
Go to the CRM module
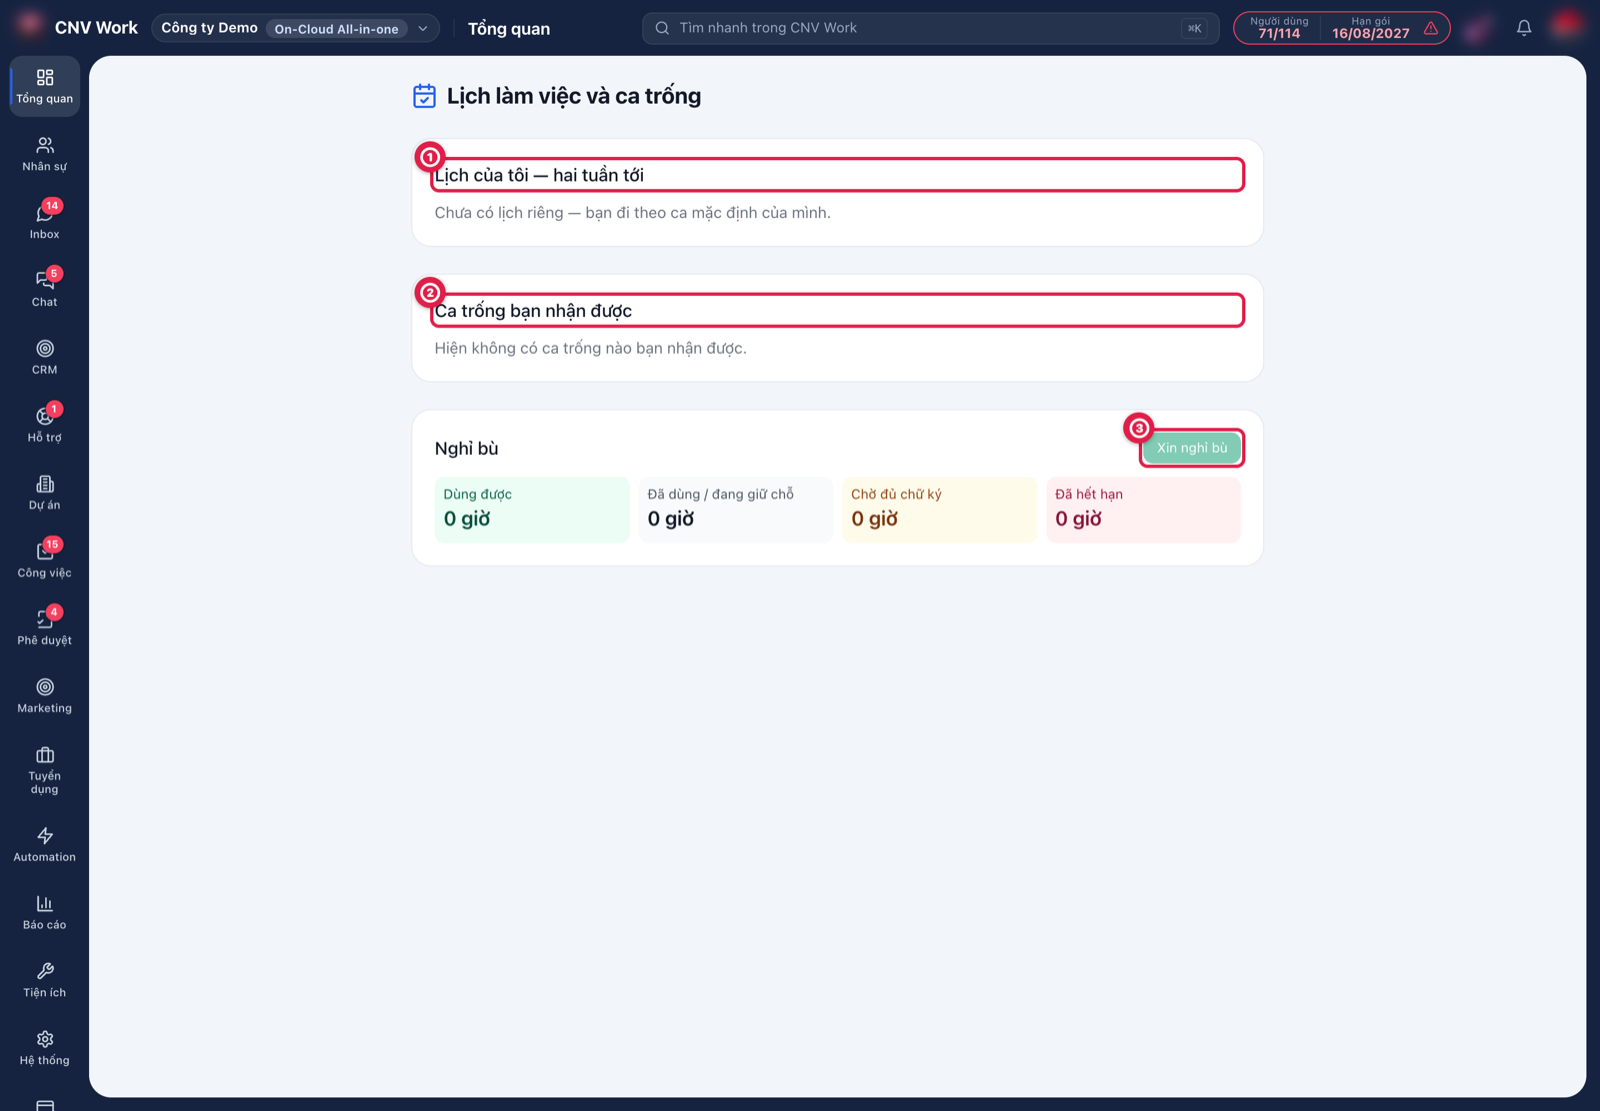click(x=45, y=357)
